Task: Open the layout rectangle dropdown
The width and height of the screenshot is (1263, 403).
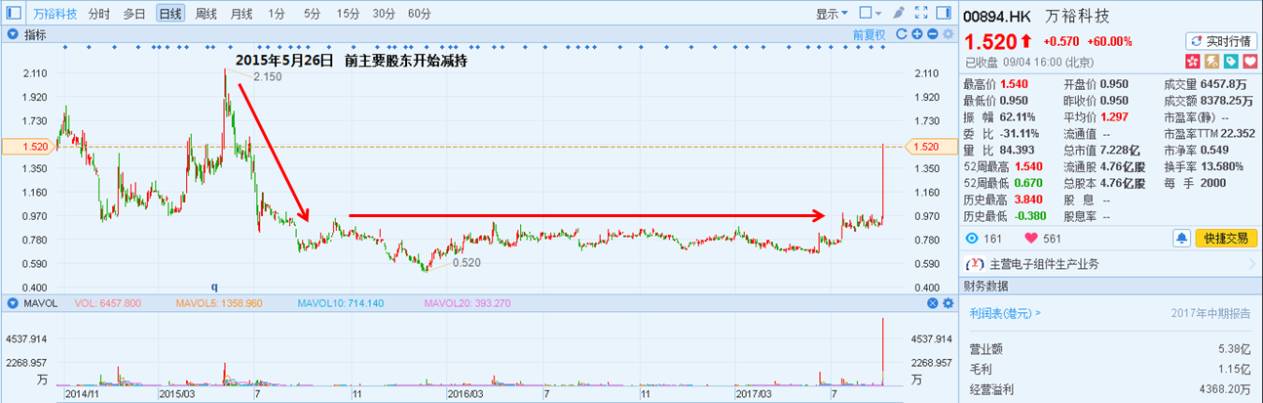Action: (870, 14)
